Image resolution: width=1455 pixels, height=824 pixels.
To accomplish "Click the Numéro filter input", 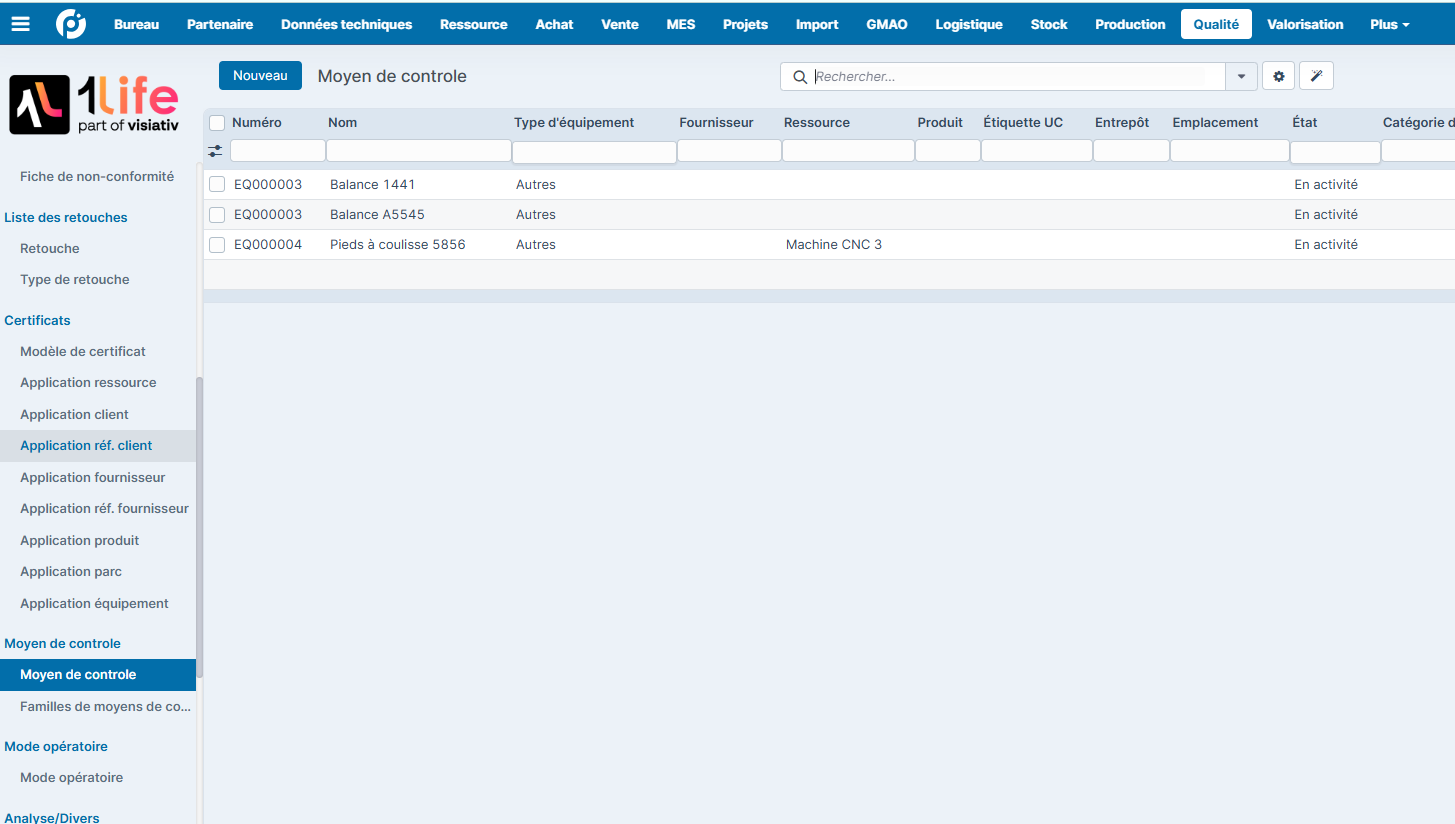I will (x=277, y=151).
